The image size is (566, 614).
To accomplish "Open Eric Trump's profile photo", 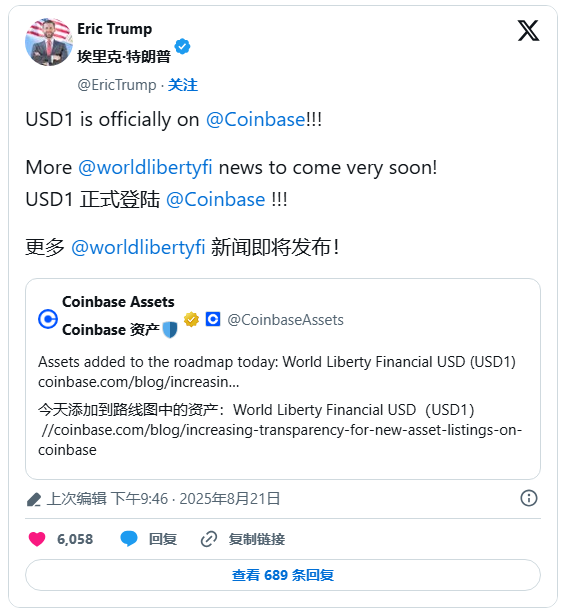I will (x=49, y=42).
